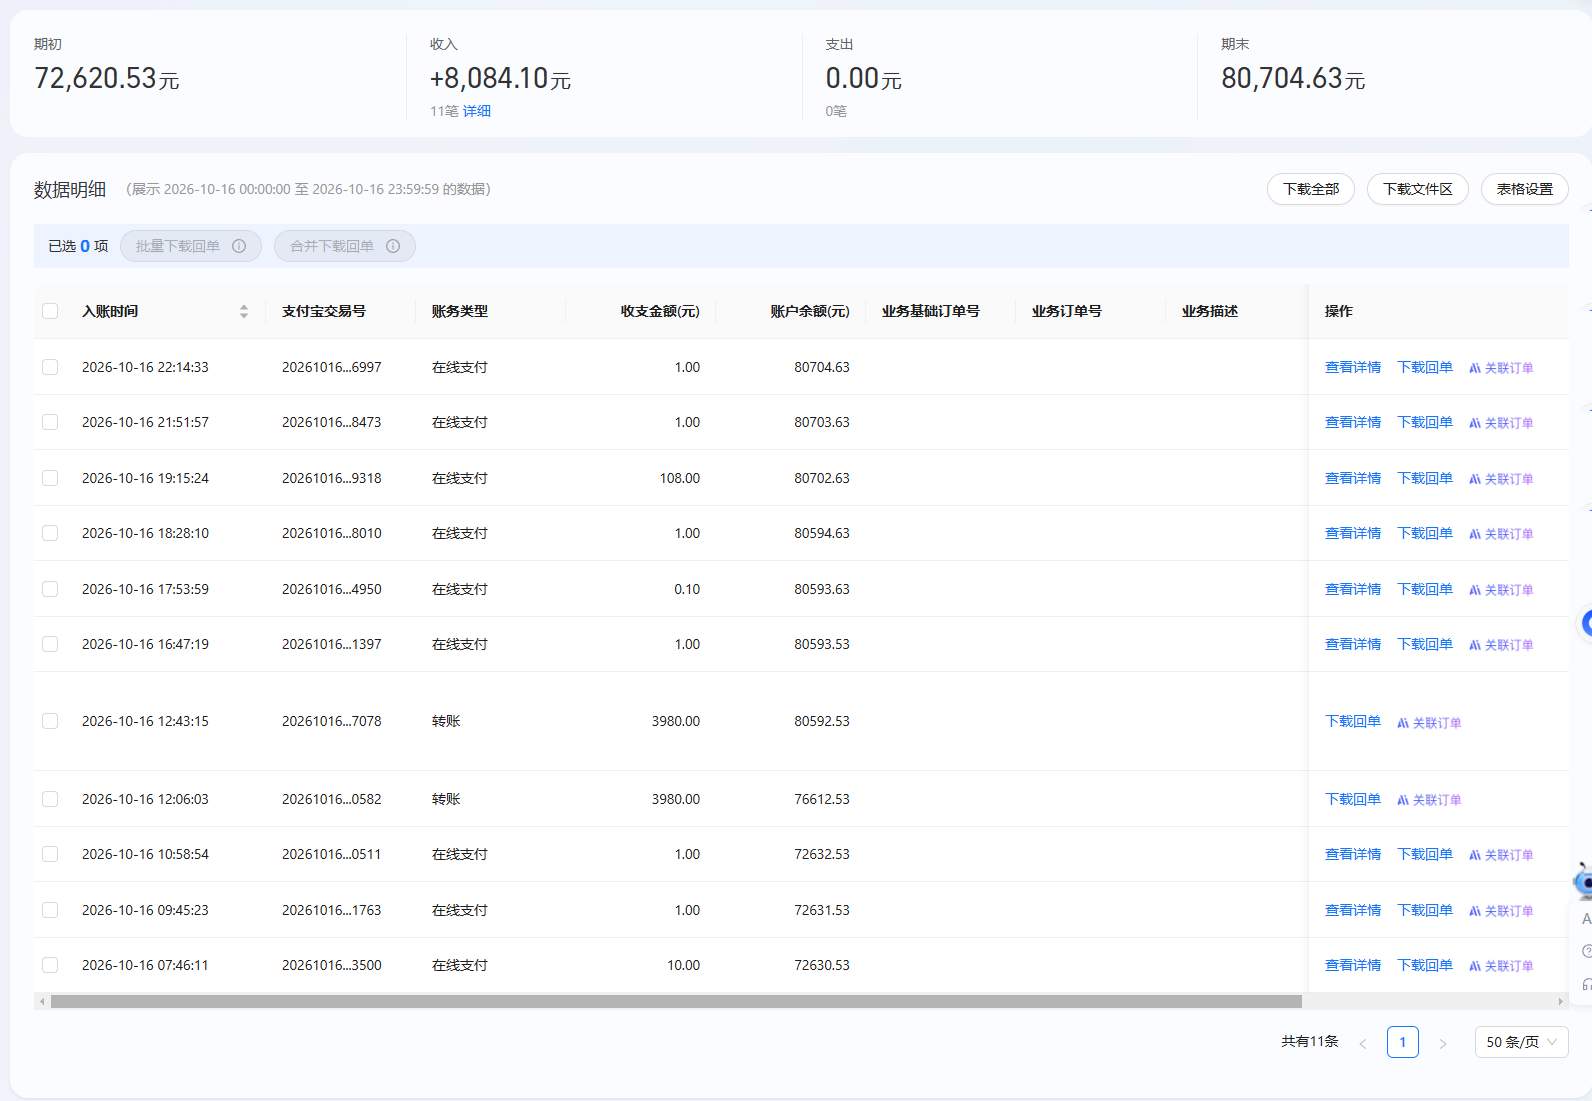The height and width of the screenshot is (1101, 1592).
Task: Click 下载回单 for transaction 20261016...8473
Action: click(x=1425, y=422)
